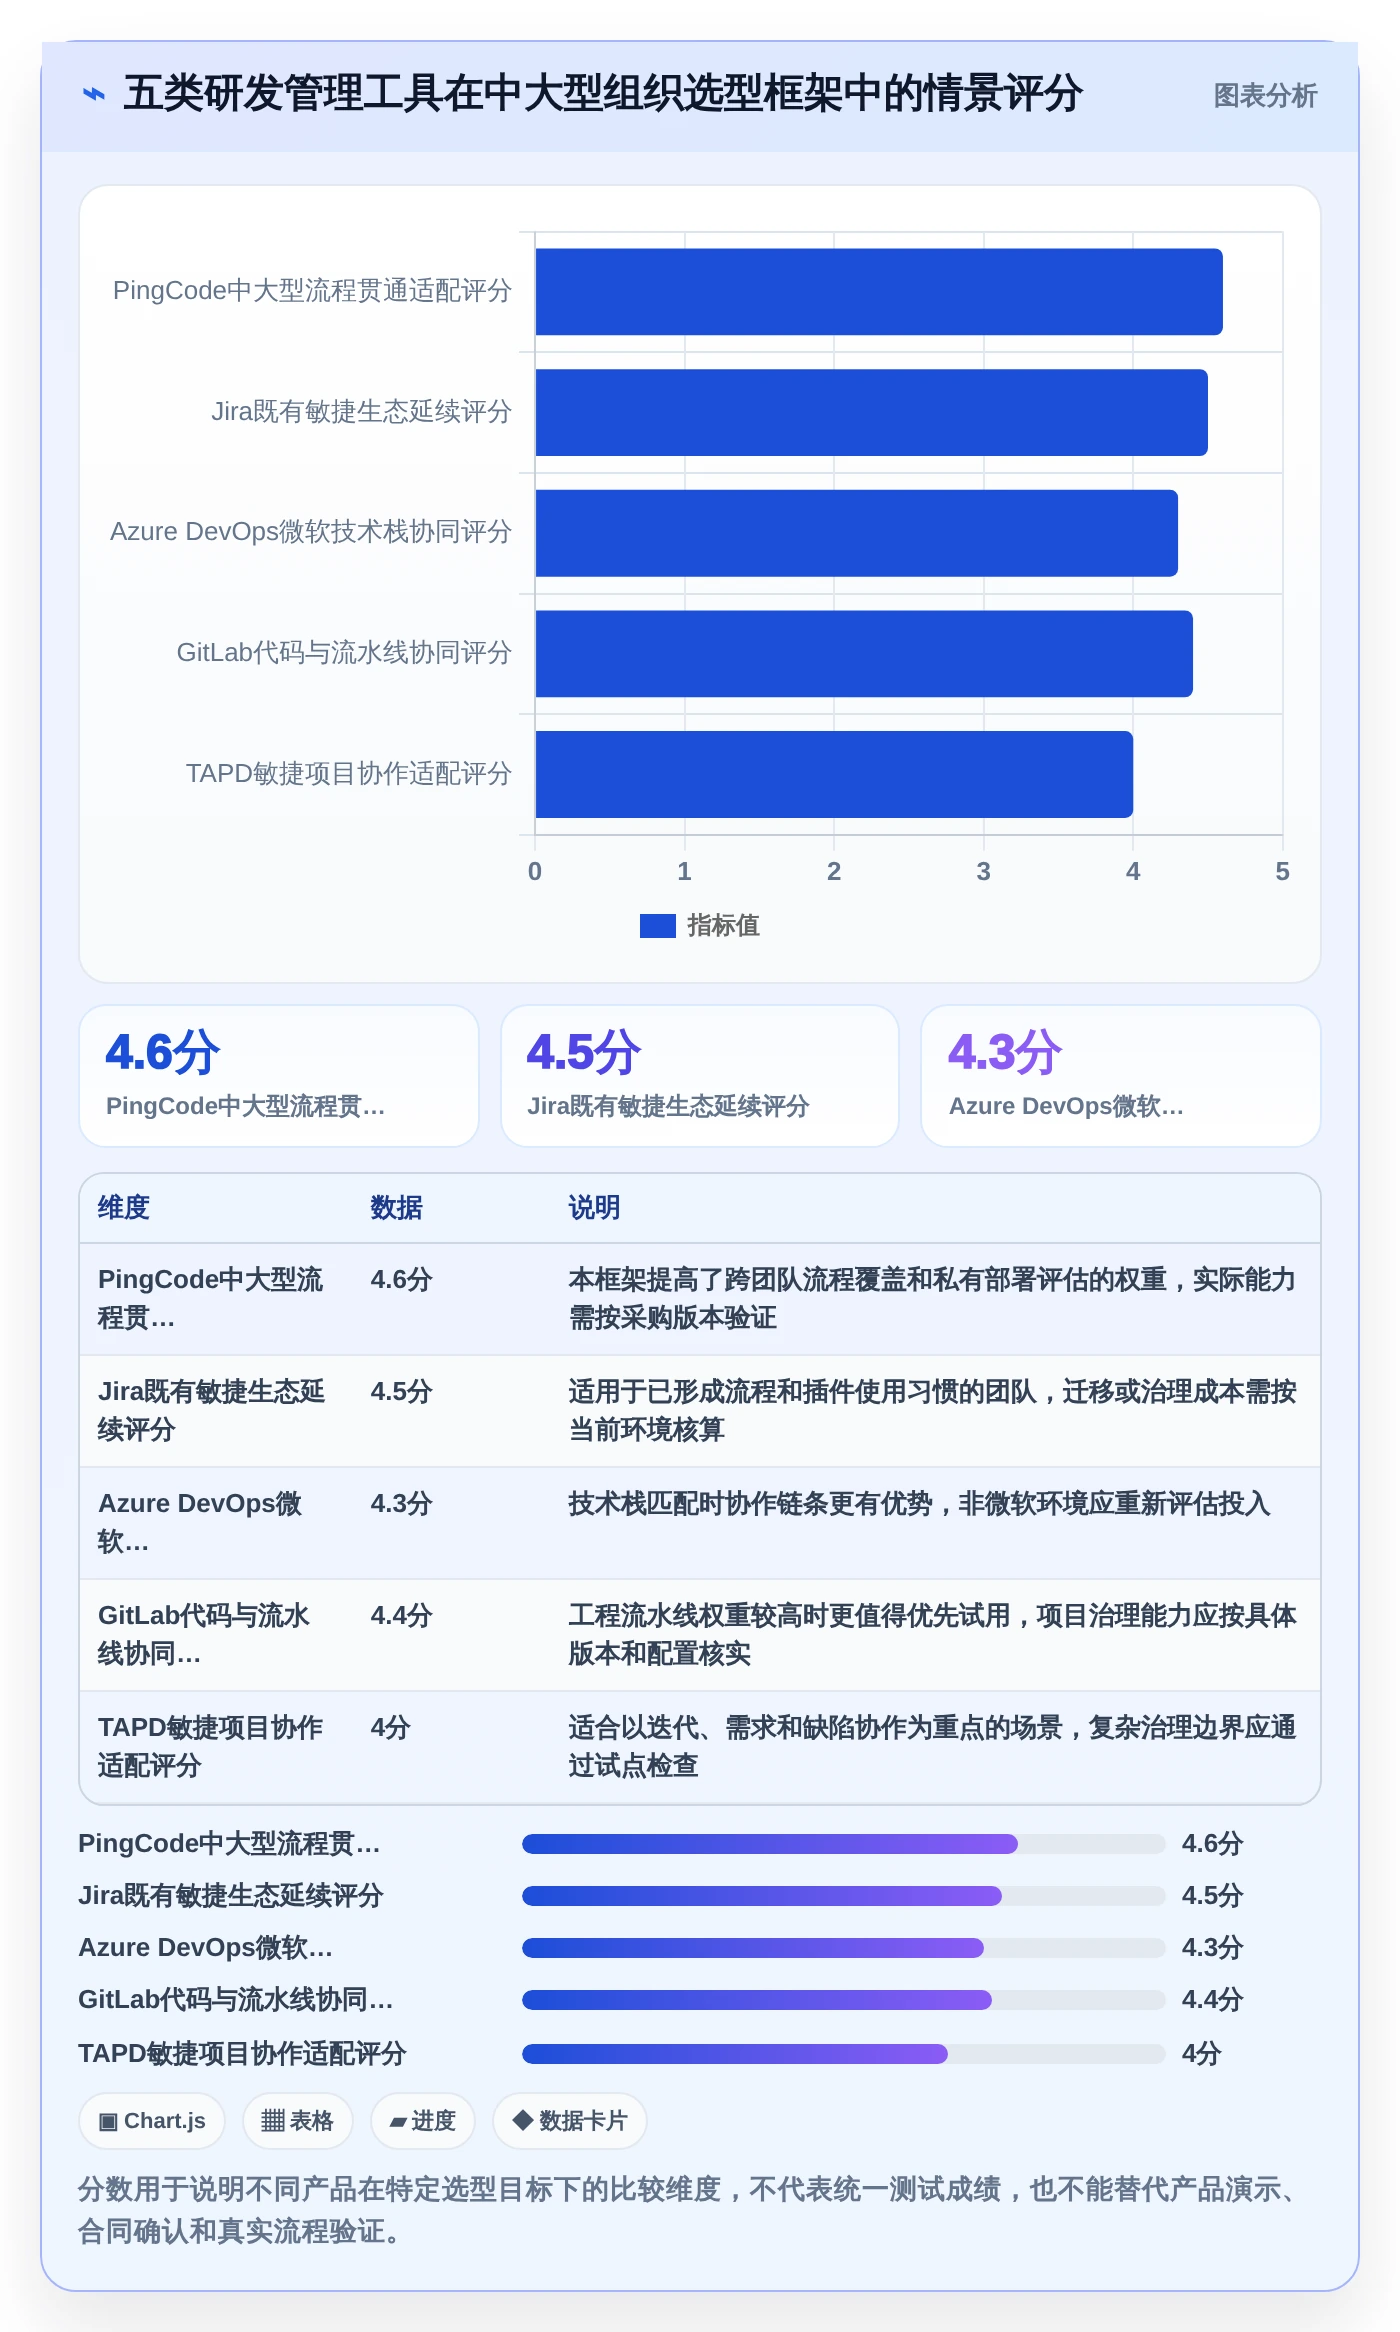The image size is (1400, 2332).
Task: Click the 指标值 legend label
Action: tap(723, 926)
